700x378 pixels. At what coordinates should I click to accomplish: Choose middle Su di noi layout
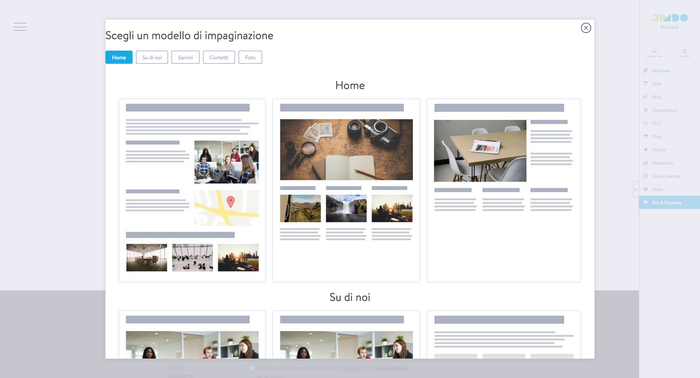coord(346,335)
